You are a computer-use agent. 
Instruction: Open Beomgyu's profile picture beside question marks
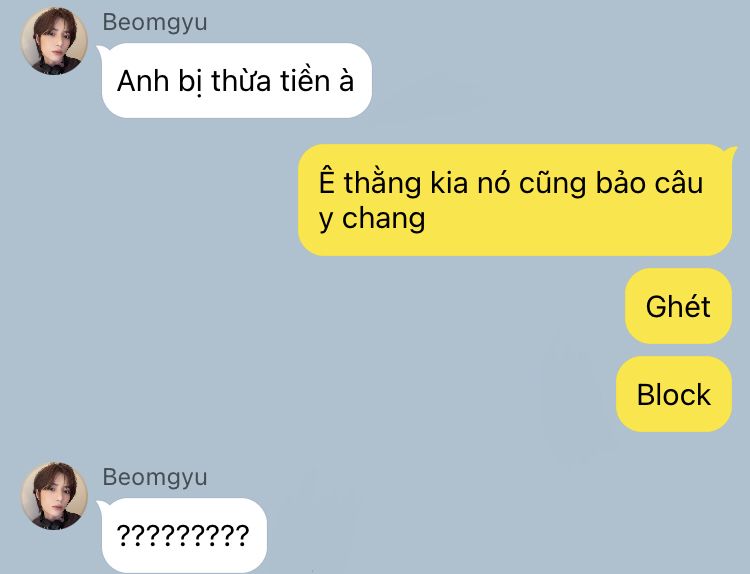point(54,496)
